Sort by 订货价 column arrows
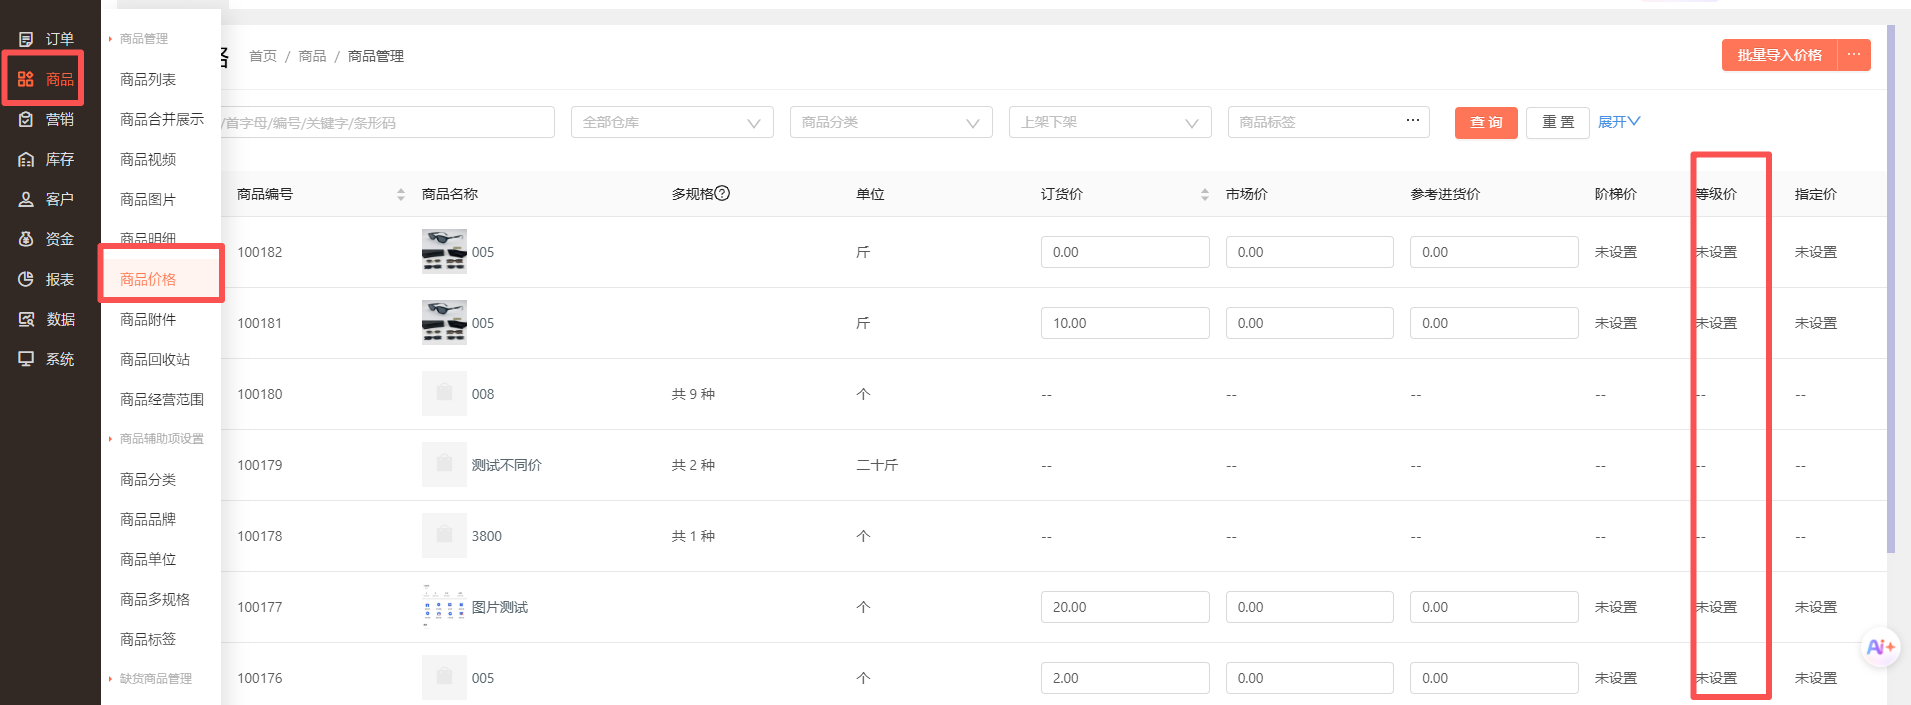This screenshot has width=1911, height=705. coord(1205,194)
